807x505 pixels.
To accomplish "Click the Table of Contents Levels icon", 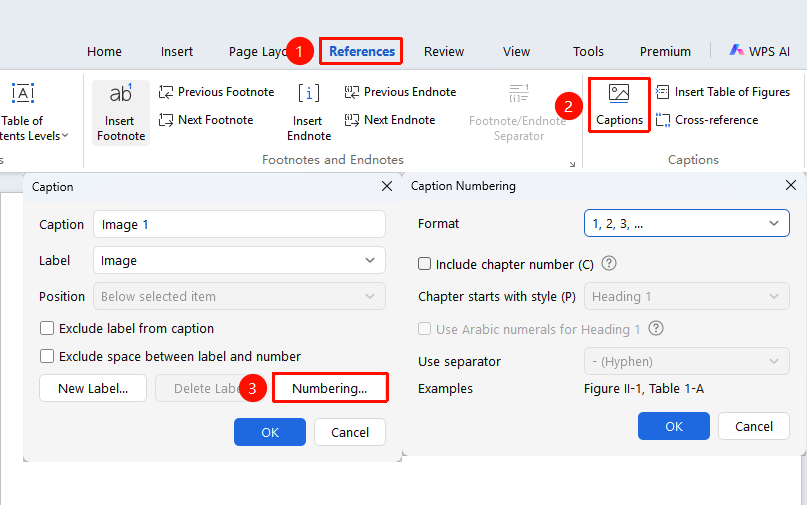I will point(23,93).
